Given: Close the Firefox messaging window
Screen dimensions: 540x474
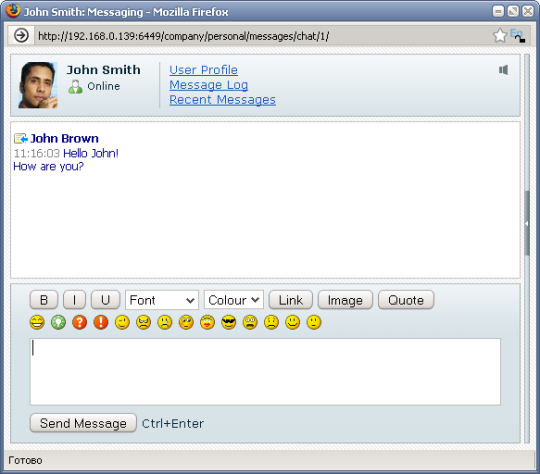Looking at the screenshot, I should pyautogui.click(x=528, y=11).
